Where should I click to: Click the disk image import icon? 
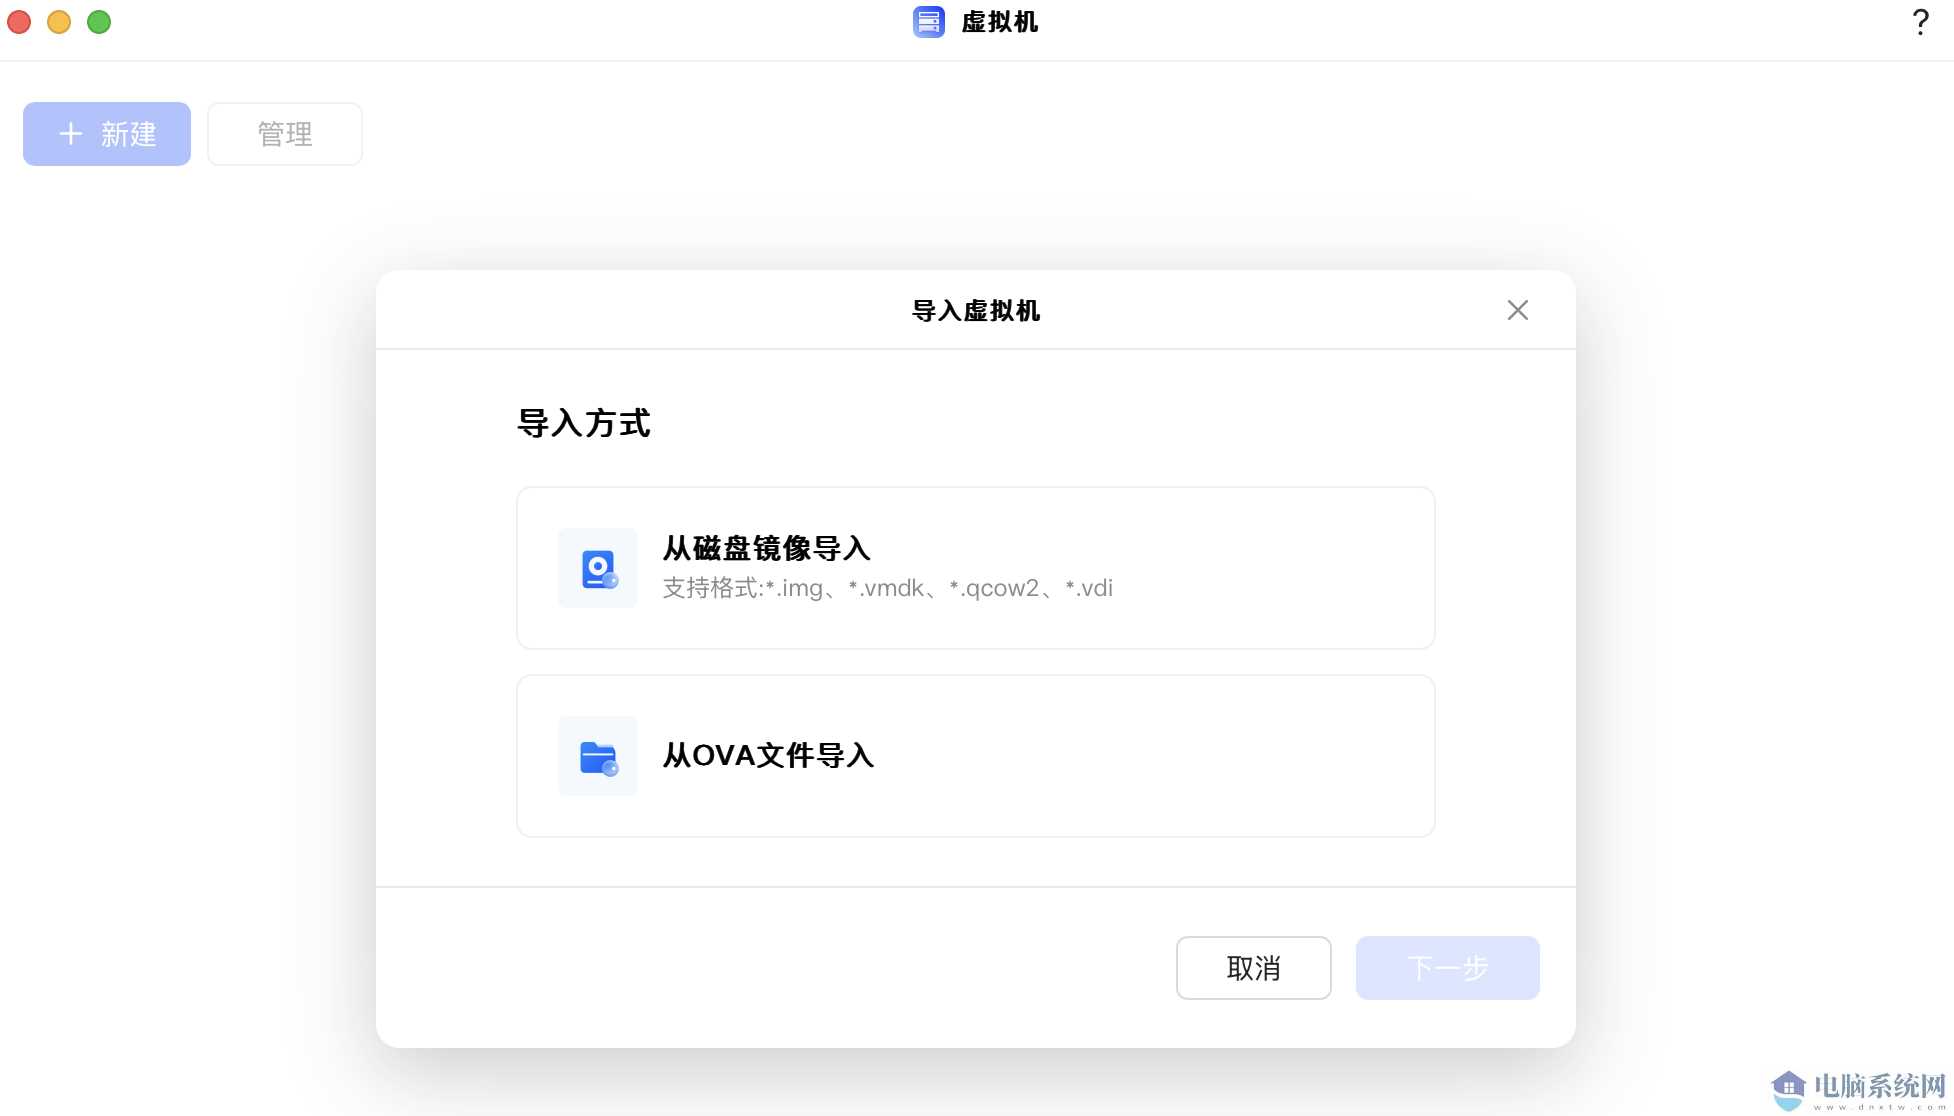(x=598, y=568)
